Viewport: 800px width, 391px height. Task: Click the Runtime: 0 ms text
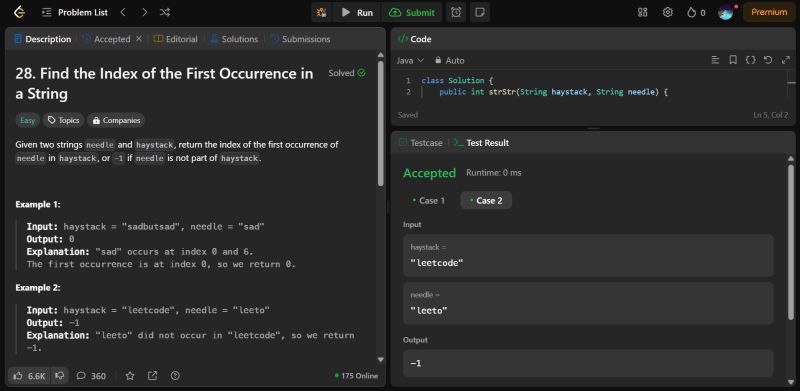(x=493, y=173)
